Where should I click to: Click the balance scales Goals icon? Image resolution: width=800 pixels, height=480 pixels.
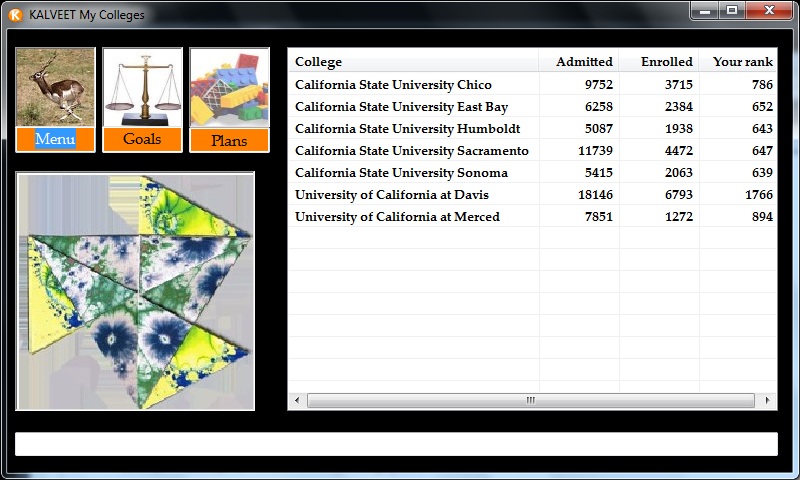click(x=142, y=87)
